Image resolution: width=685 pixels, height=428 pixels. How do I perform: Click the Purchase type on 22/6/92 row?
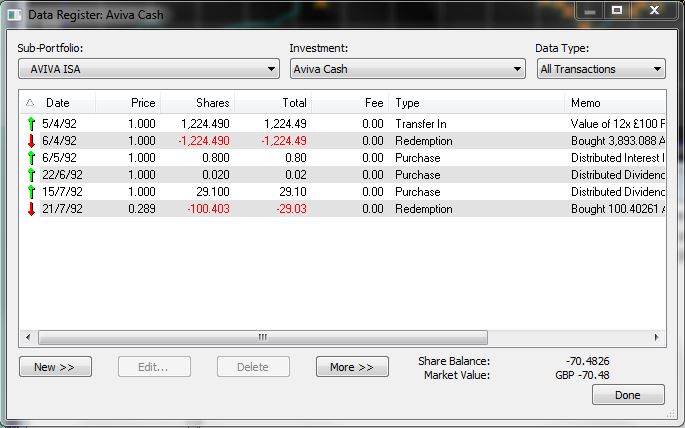pos(418,175)
